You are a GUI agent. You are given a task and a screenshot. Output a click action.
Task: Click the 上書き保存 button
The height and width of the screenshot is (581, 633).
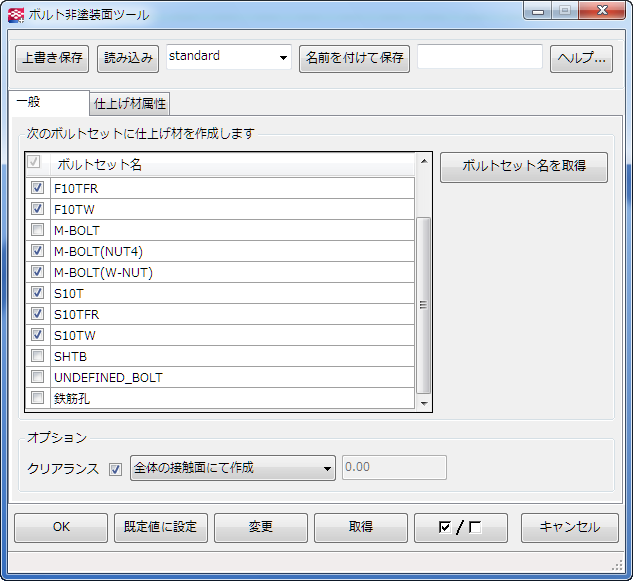click(x=52, y=59)
